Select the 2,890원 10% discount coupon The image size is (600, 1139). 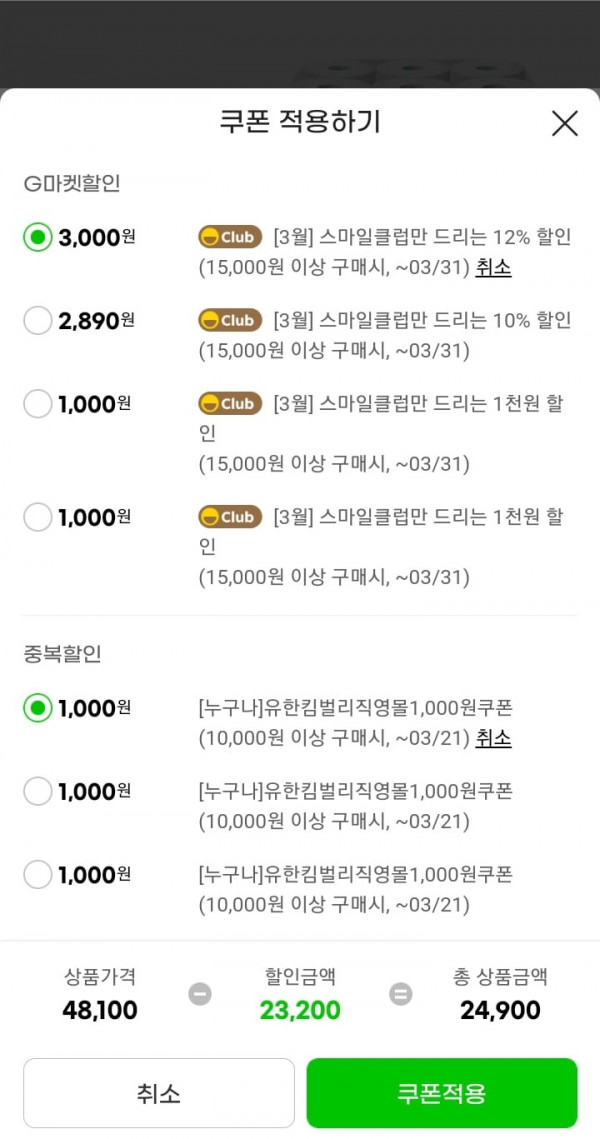[38, 320]
